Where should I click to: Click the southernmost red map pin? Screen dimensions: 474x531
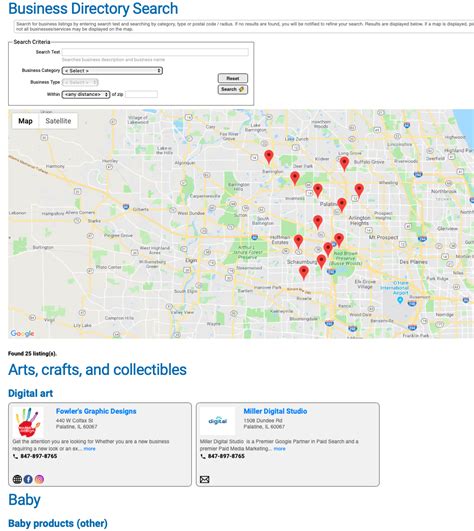[x=304, y=273]
